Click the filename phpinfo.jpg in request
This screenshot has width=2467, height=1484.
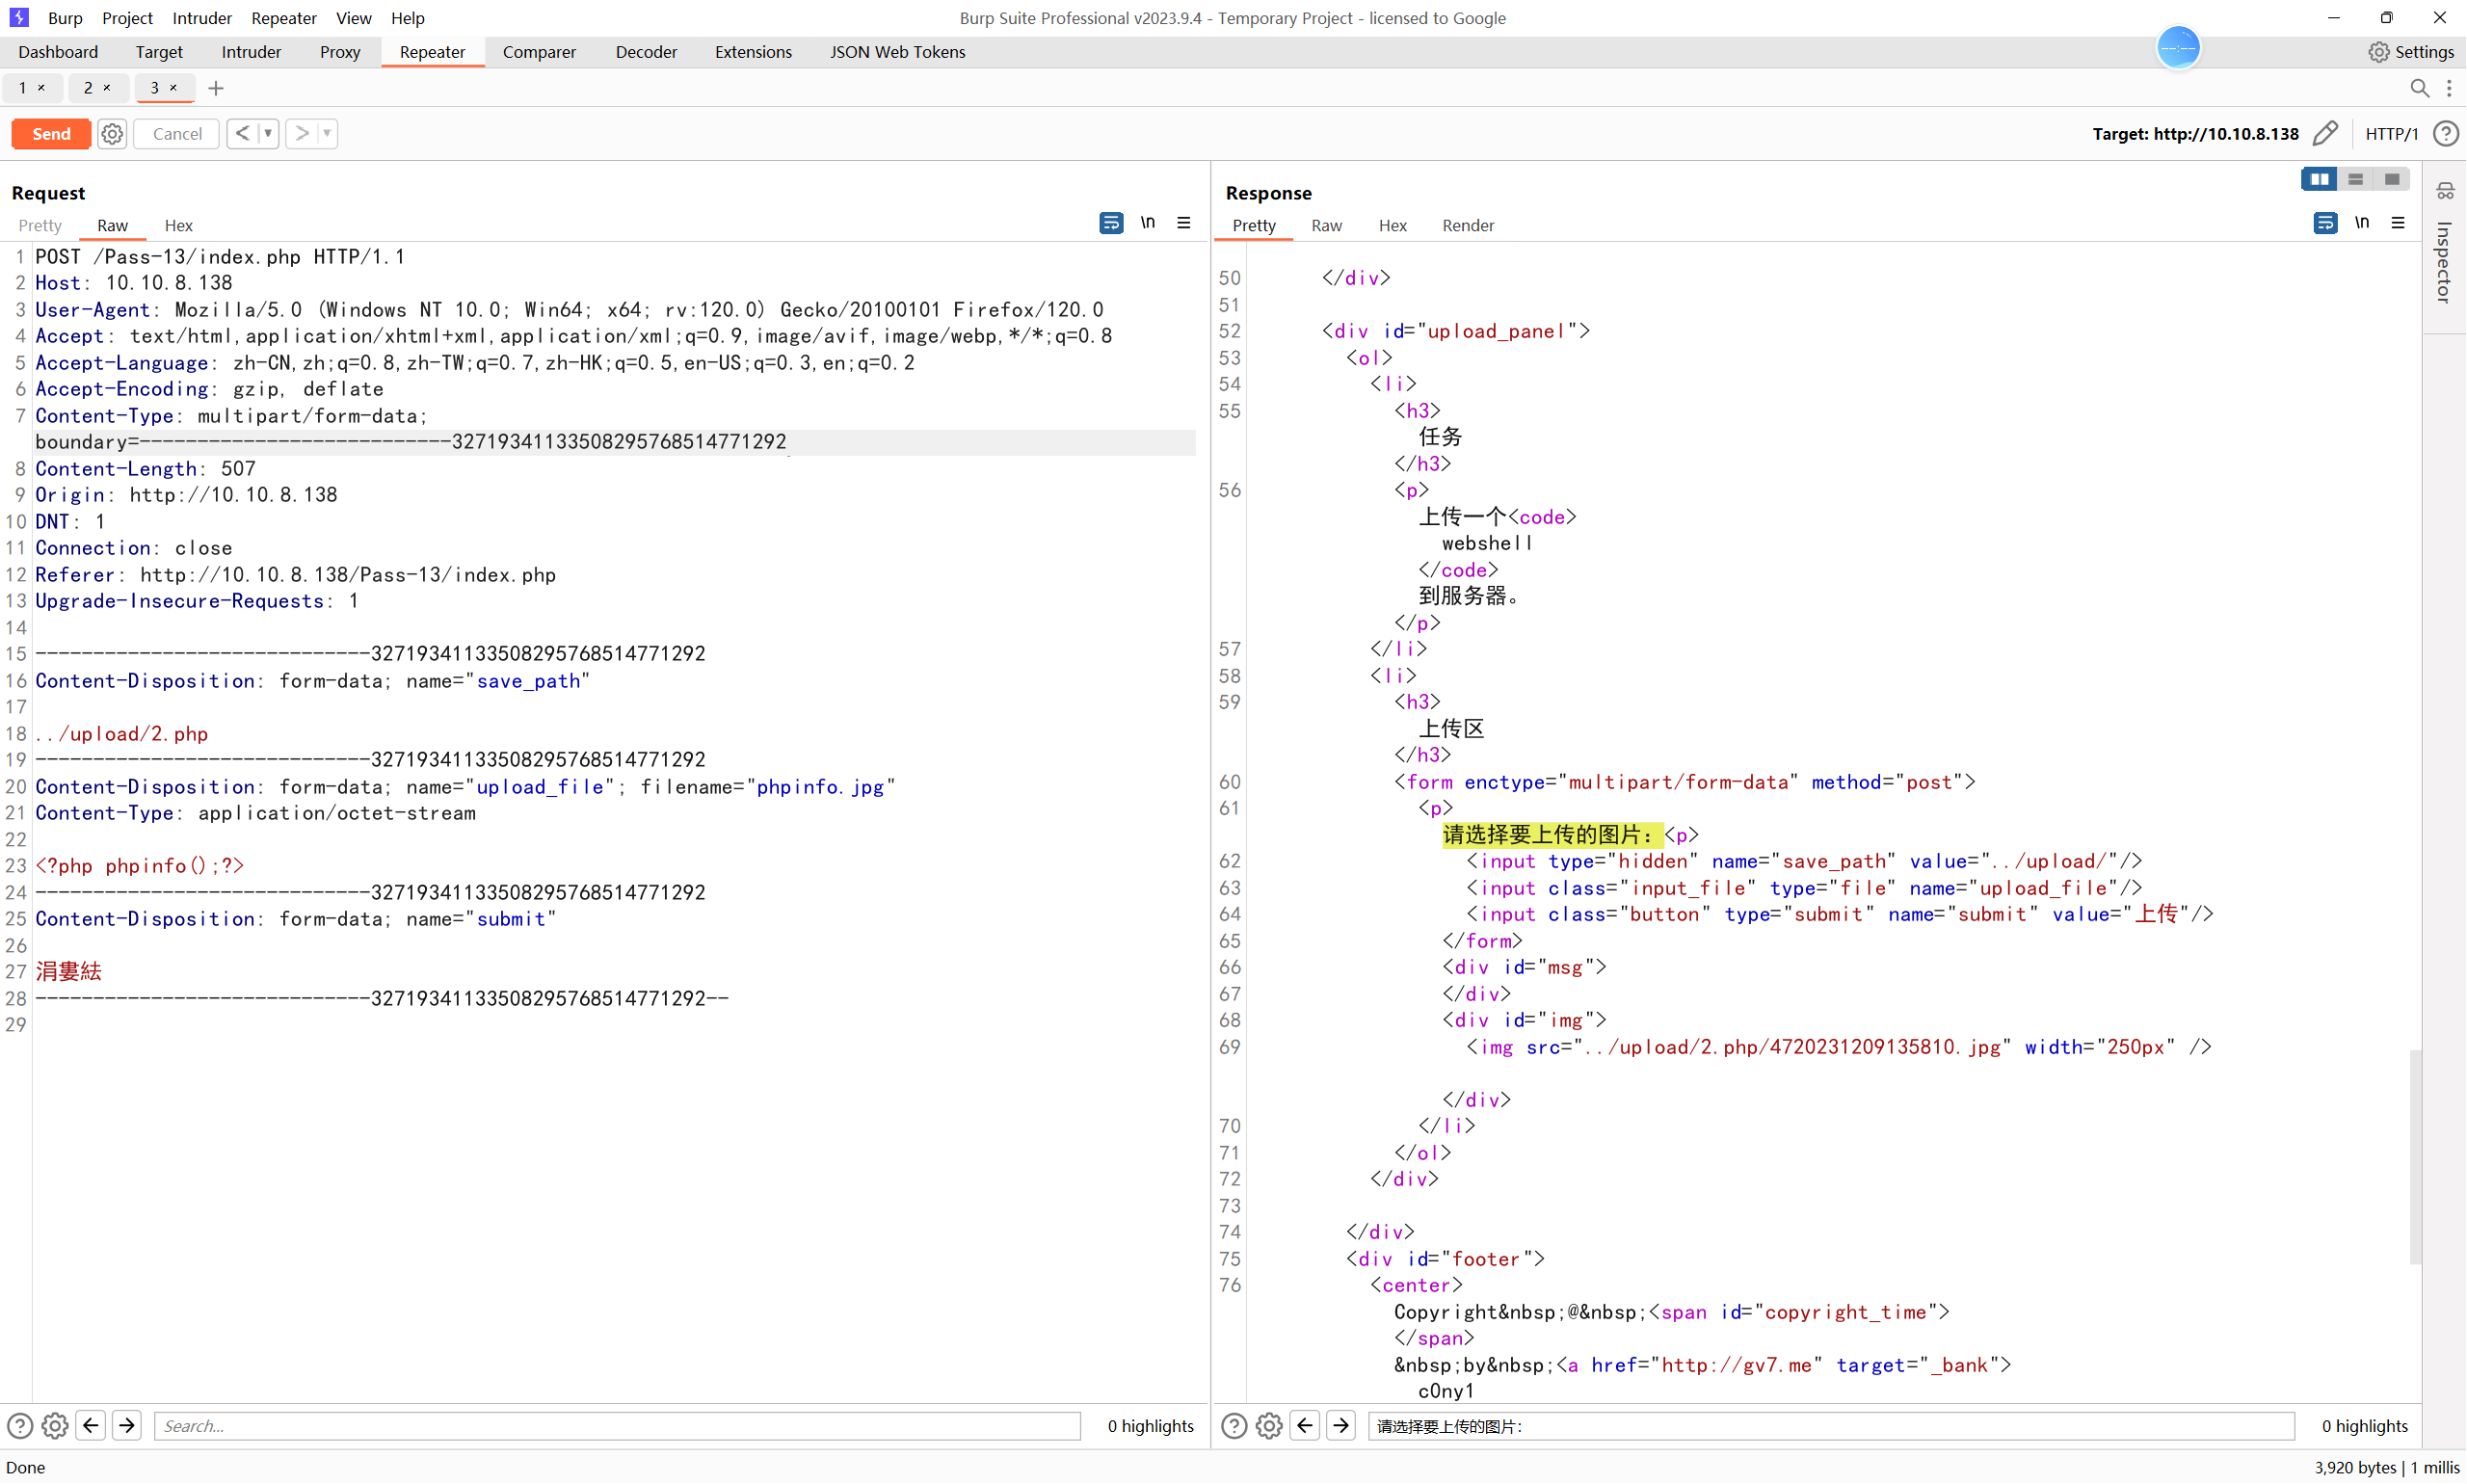pos(820,787)
